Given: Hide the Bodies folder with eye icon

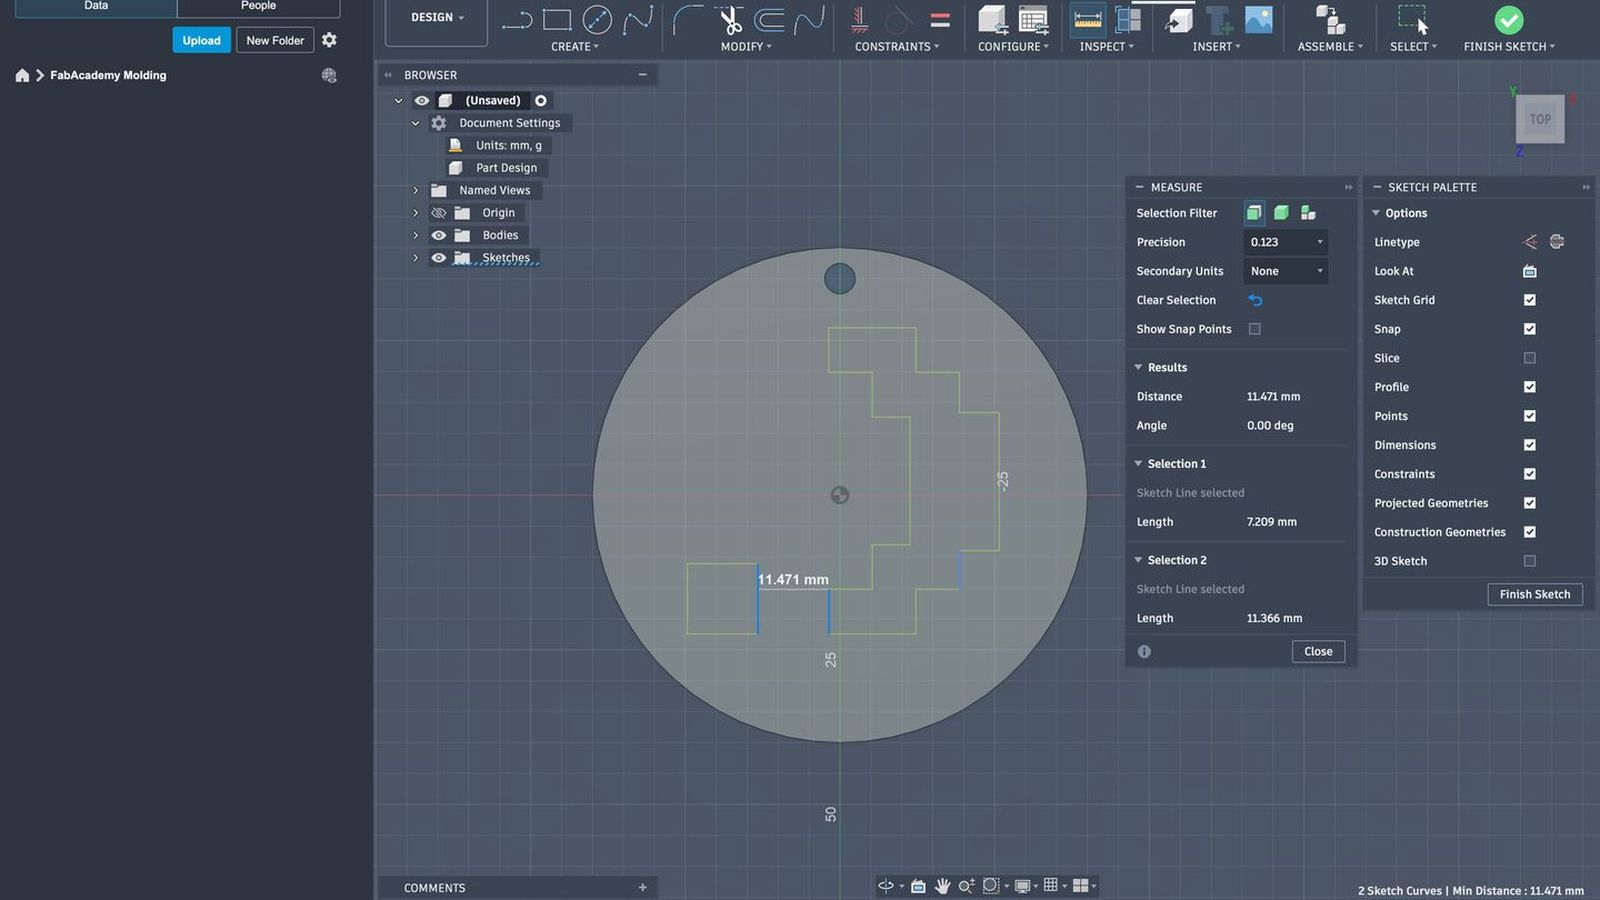Looking at the screenshot, I should tap(438, 235).
